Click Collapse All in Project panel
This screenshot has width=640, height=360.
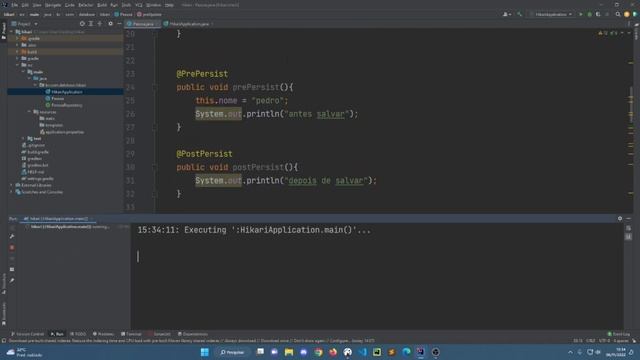(100, 24)
